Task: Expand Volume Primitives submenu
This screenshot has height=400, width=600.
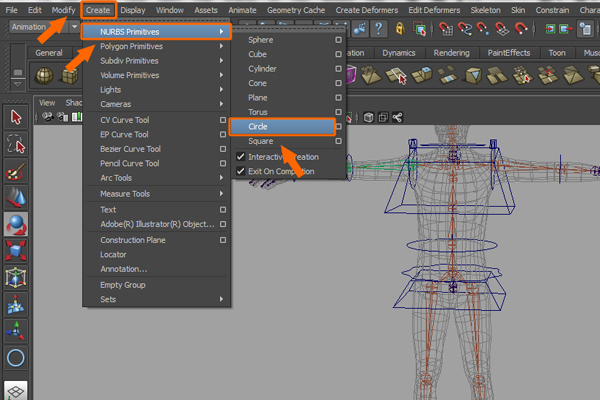Action: click(156, 75)
